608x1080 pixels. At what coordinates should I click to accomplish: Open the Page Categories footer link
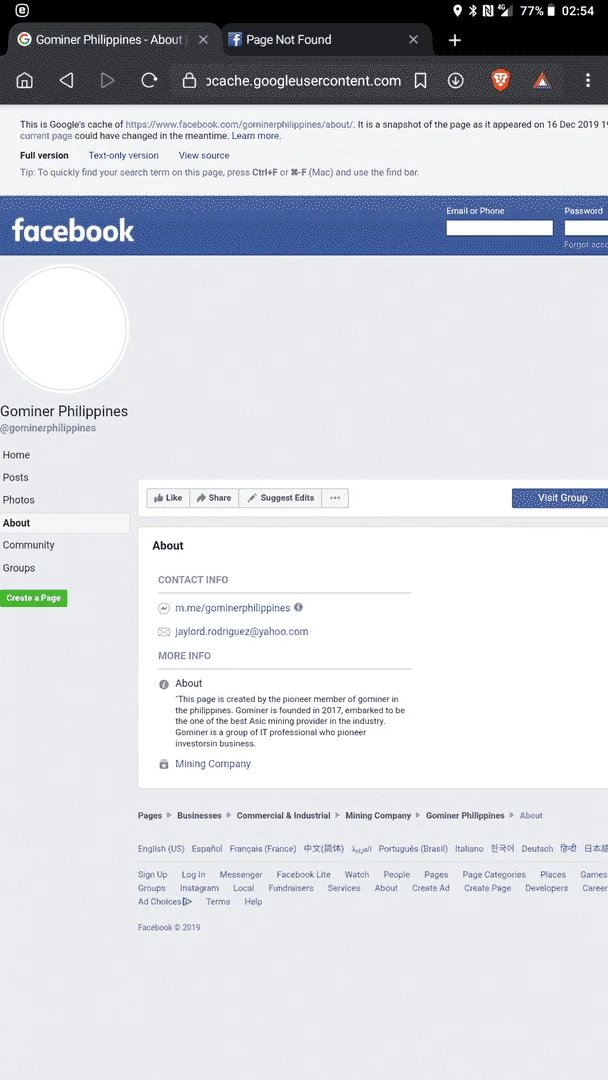[x=494, y=875]
